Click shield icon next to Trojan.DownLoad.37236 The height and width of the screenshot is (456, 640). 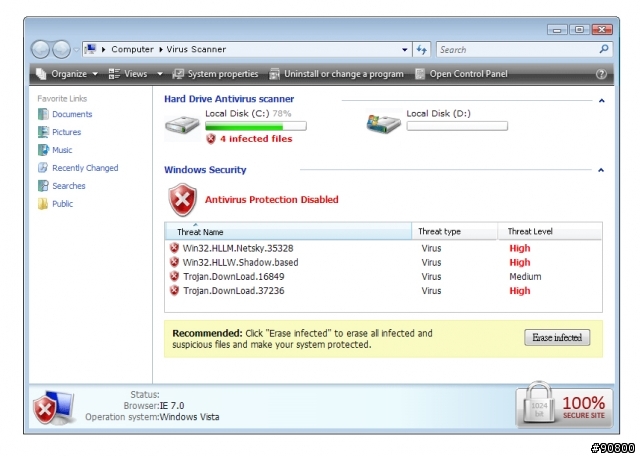(174, 291)
